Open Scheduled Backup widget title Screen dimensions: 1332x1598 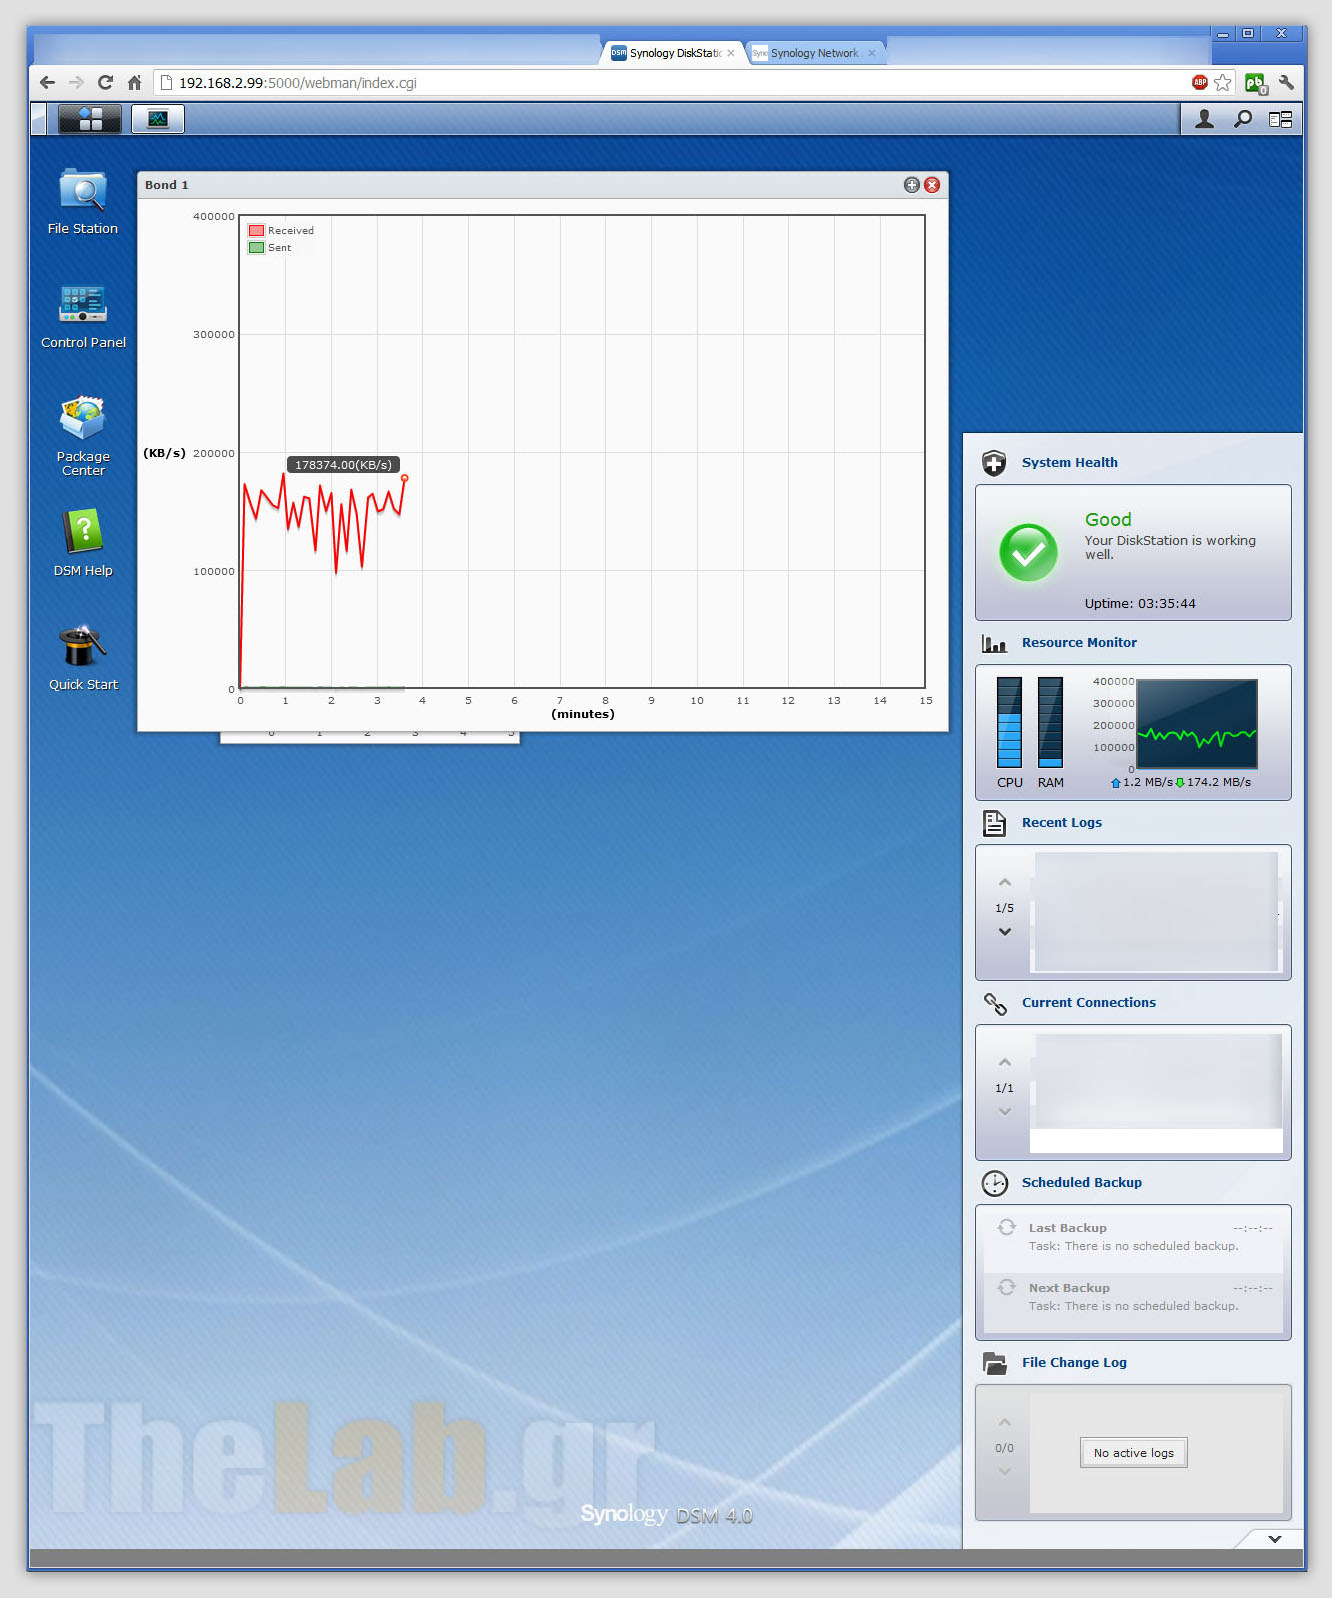click(x=1082, y=1182)
